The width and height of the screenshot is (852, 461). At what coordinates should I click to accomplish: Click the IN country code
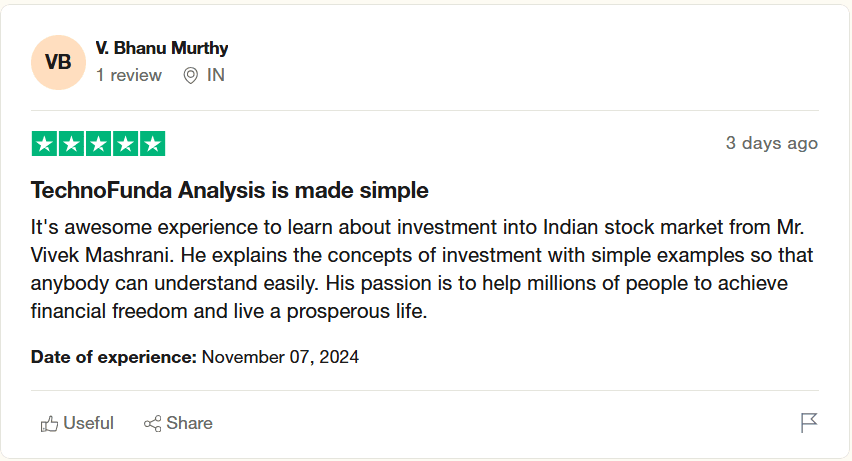click(216, 75)
